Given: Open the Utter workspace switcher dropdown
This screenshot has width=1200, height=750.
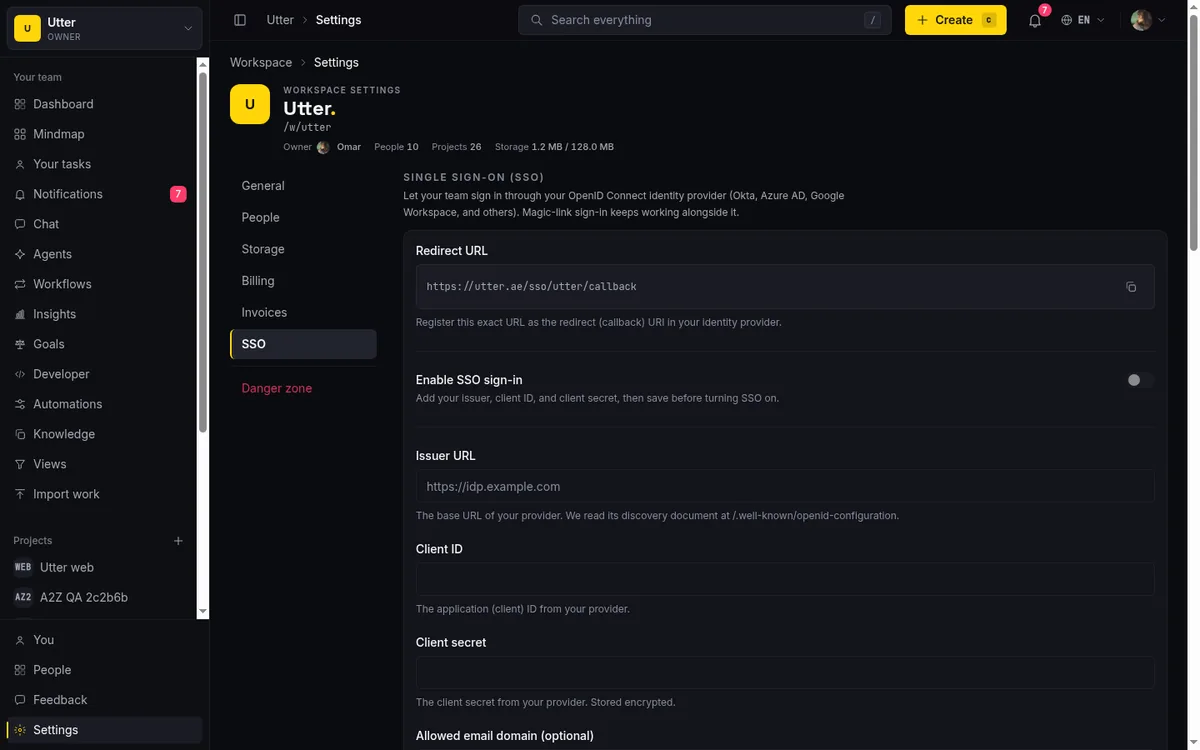Looking at the screenshot, I should (105, 28).
